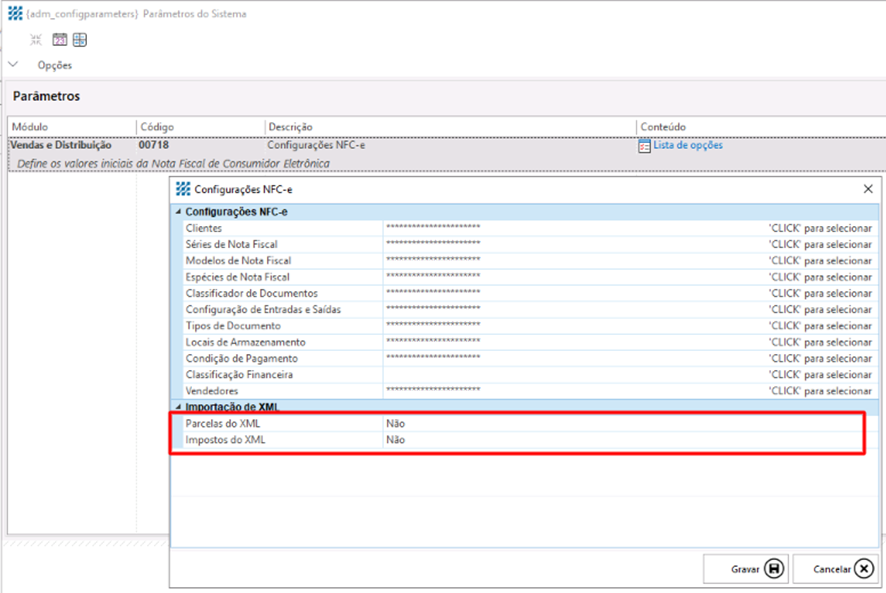Expand the chevron next to Opções
The image size is (886, 593).
coord(14,65)
